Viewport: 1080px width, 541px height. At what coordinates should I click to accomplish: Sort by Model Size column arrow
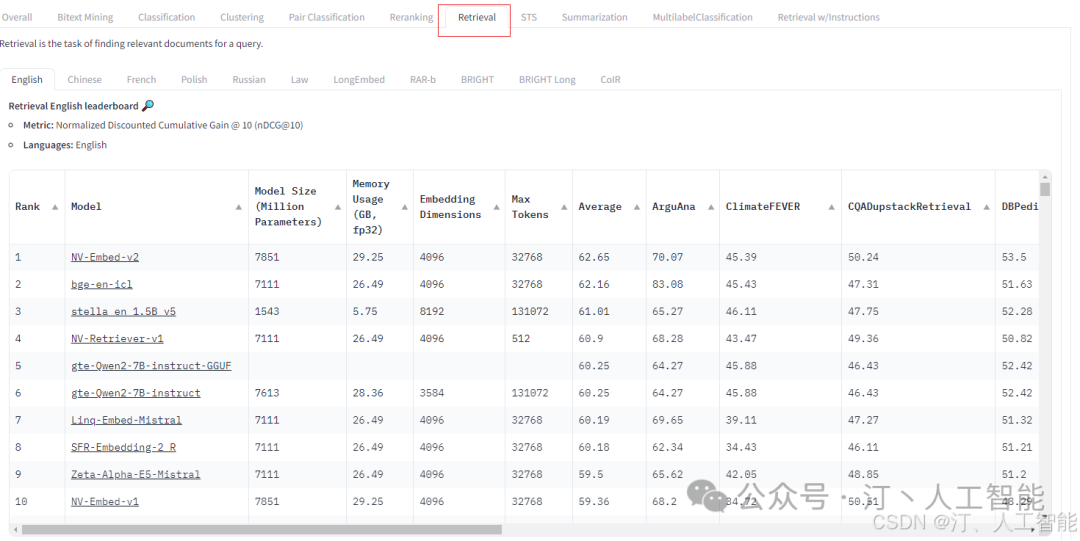tap(337, 207)
